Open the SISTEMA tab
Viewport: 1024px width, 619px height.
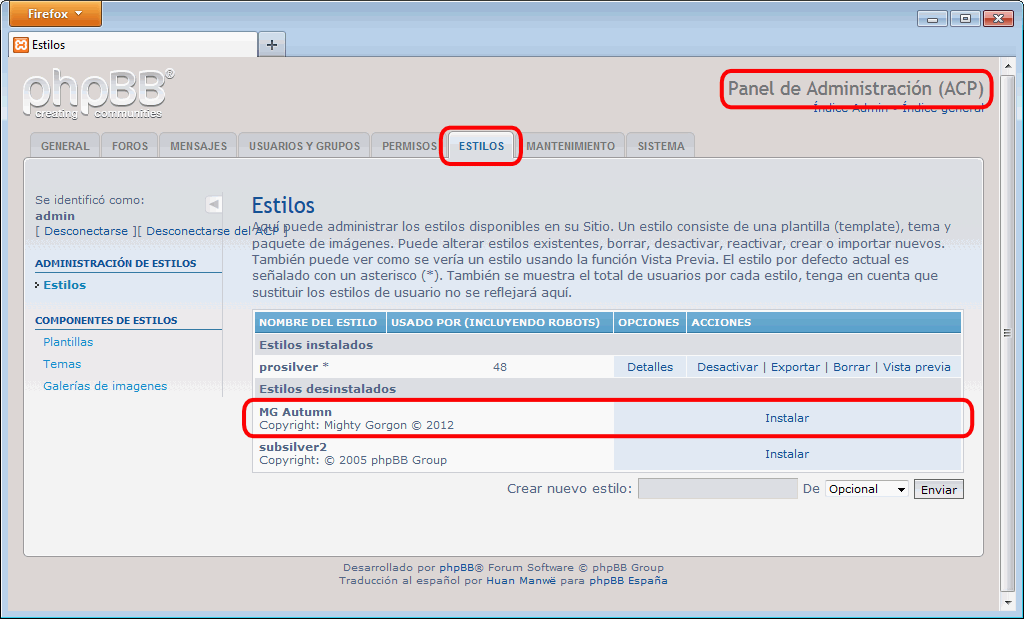[661, 146]
